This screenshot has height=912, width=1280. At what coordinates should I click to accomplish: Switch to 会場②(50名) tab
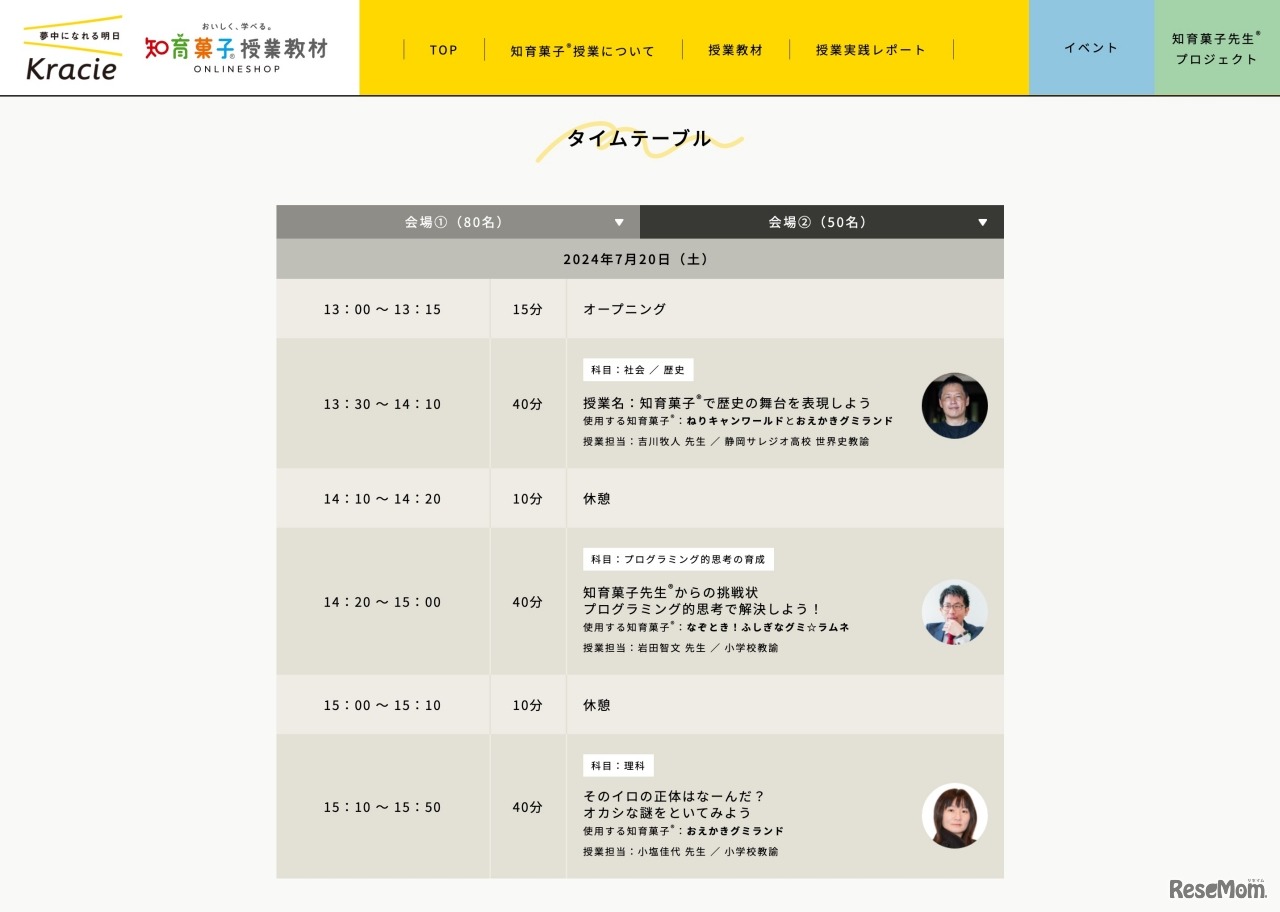822,222
